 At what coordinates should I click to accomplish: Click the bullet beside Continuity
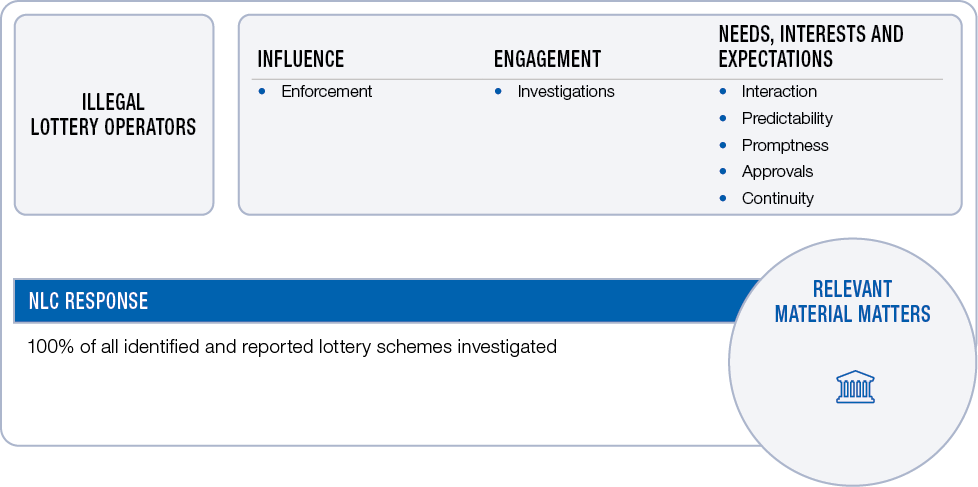coord(722,198)
